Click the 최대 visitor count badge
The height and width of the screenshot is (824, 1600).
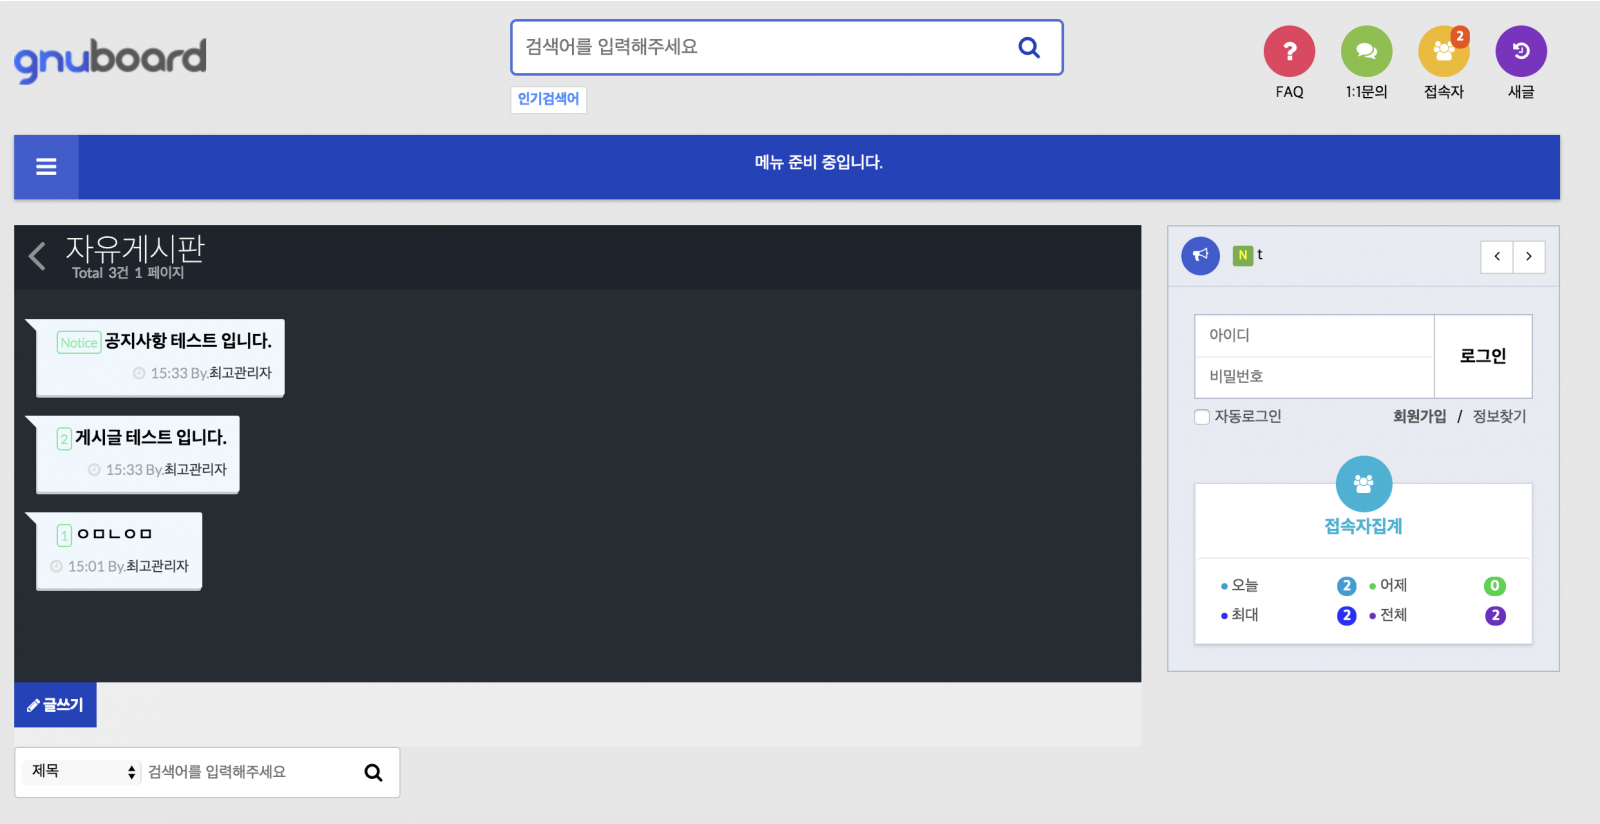point(1346,616)
